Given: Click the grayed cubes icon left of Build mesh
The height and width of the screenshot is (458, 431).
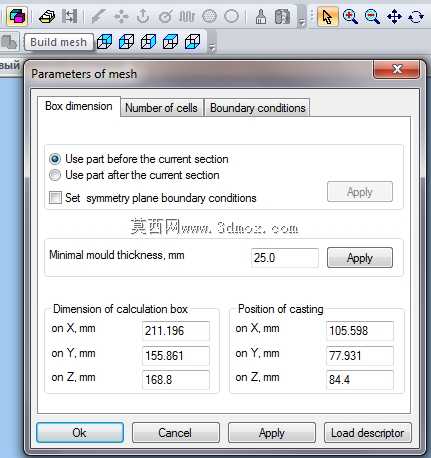Looking at the screenshot, I should 9,42.
